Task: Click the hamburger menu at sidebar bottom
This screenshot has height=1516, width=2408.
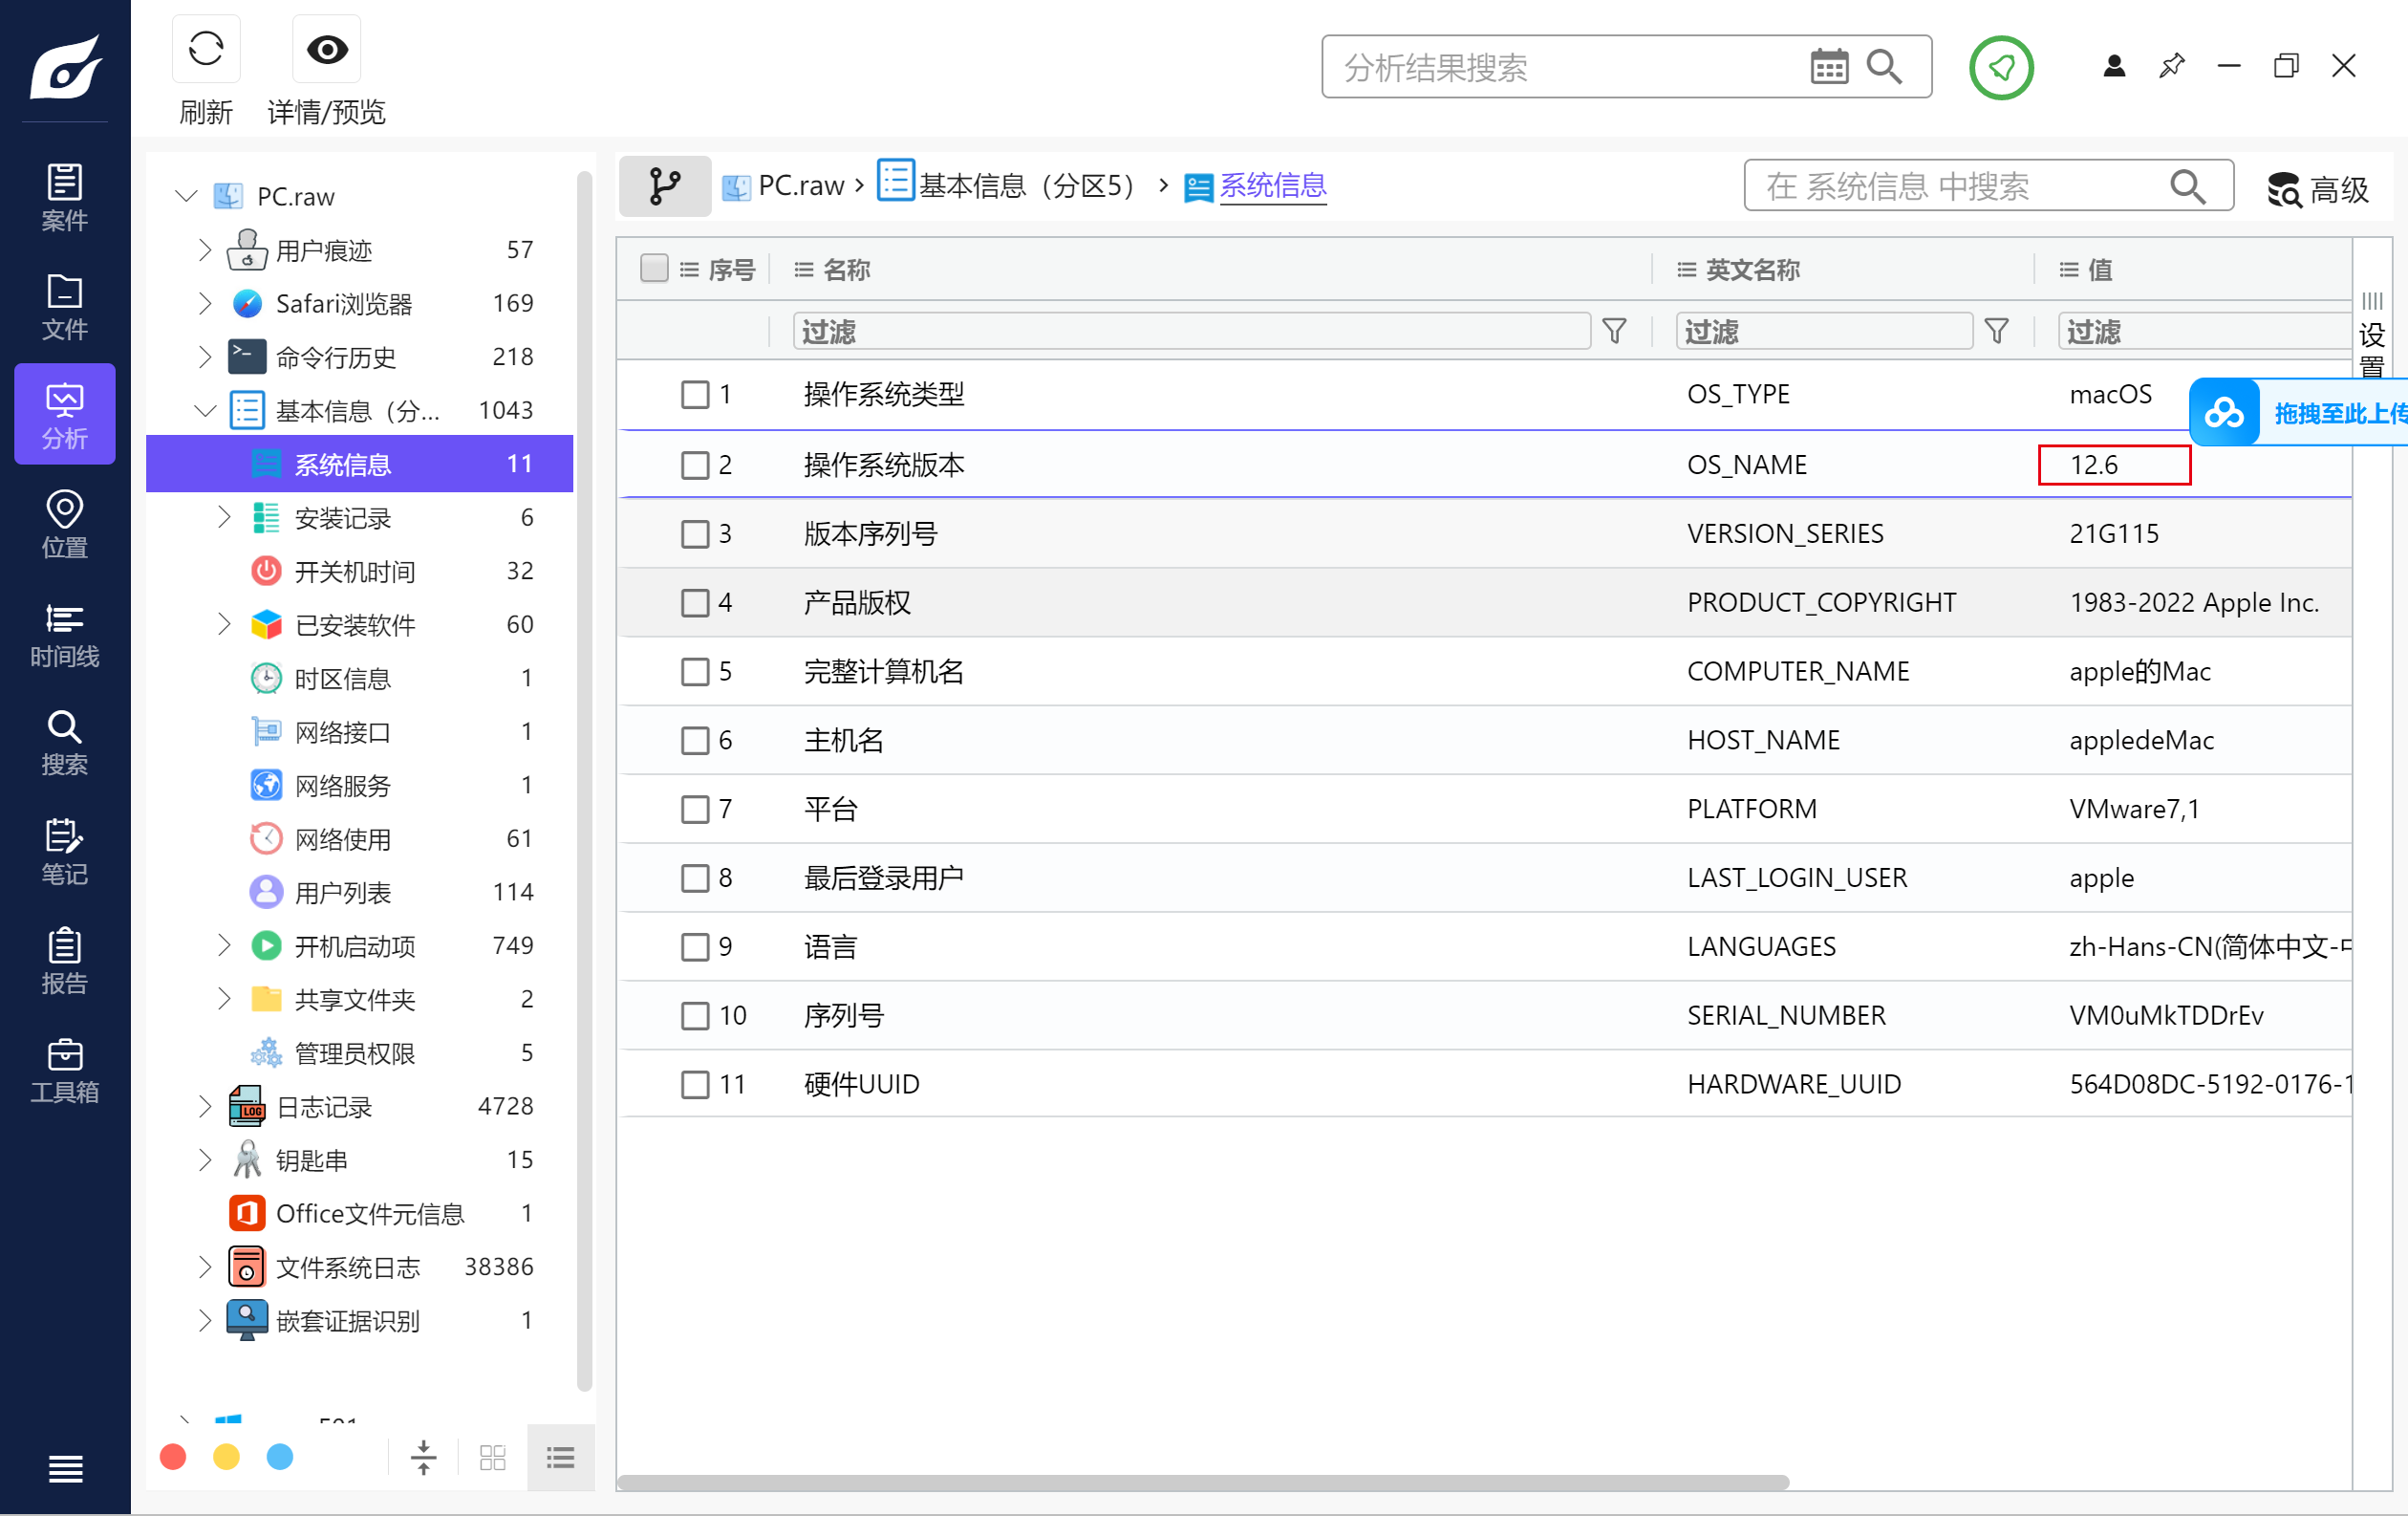Action: pos(65,1468)
